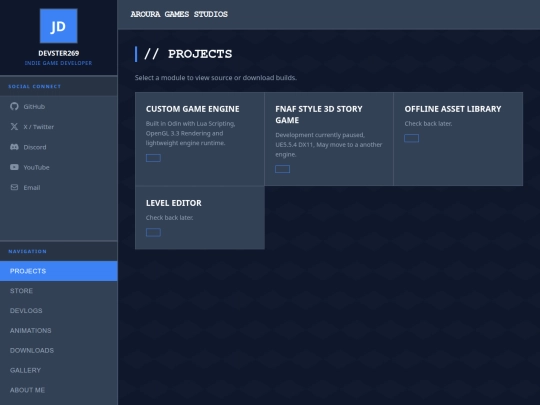Click the 'Select a module' instruction text
Screen dimensions: 540x405
[216, 77]
